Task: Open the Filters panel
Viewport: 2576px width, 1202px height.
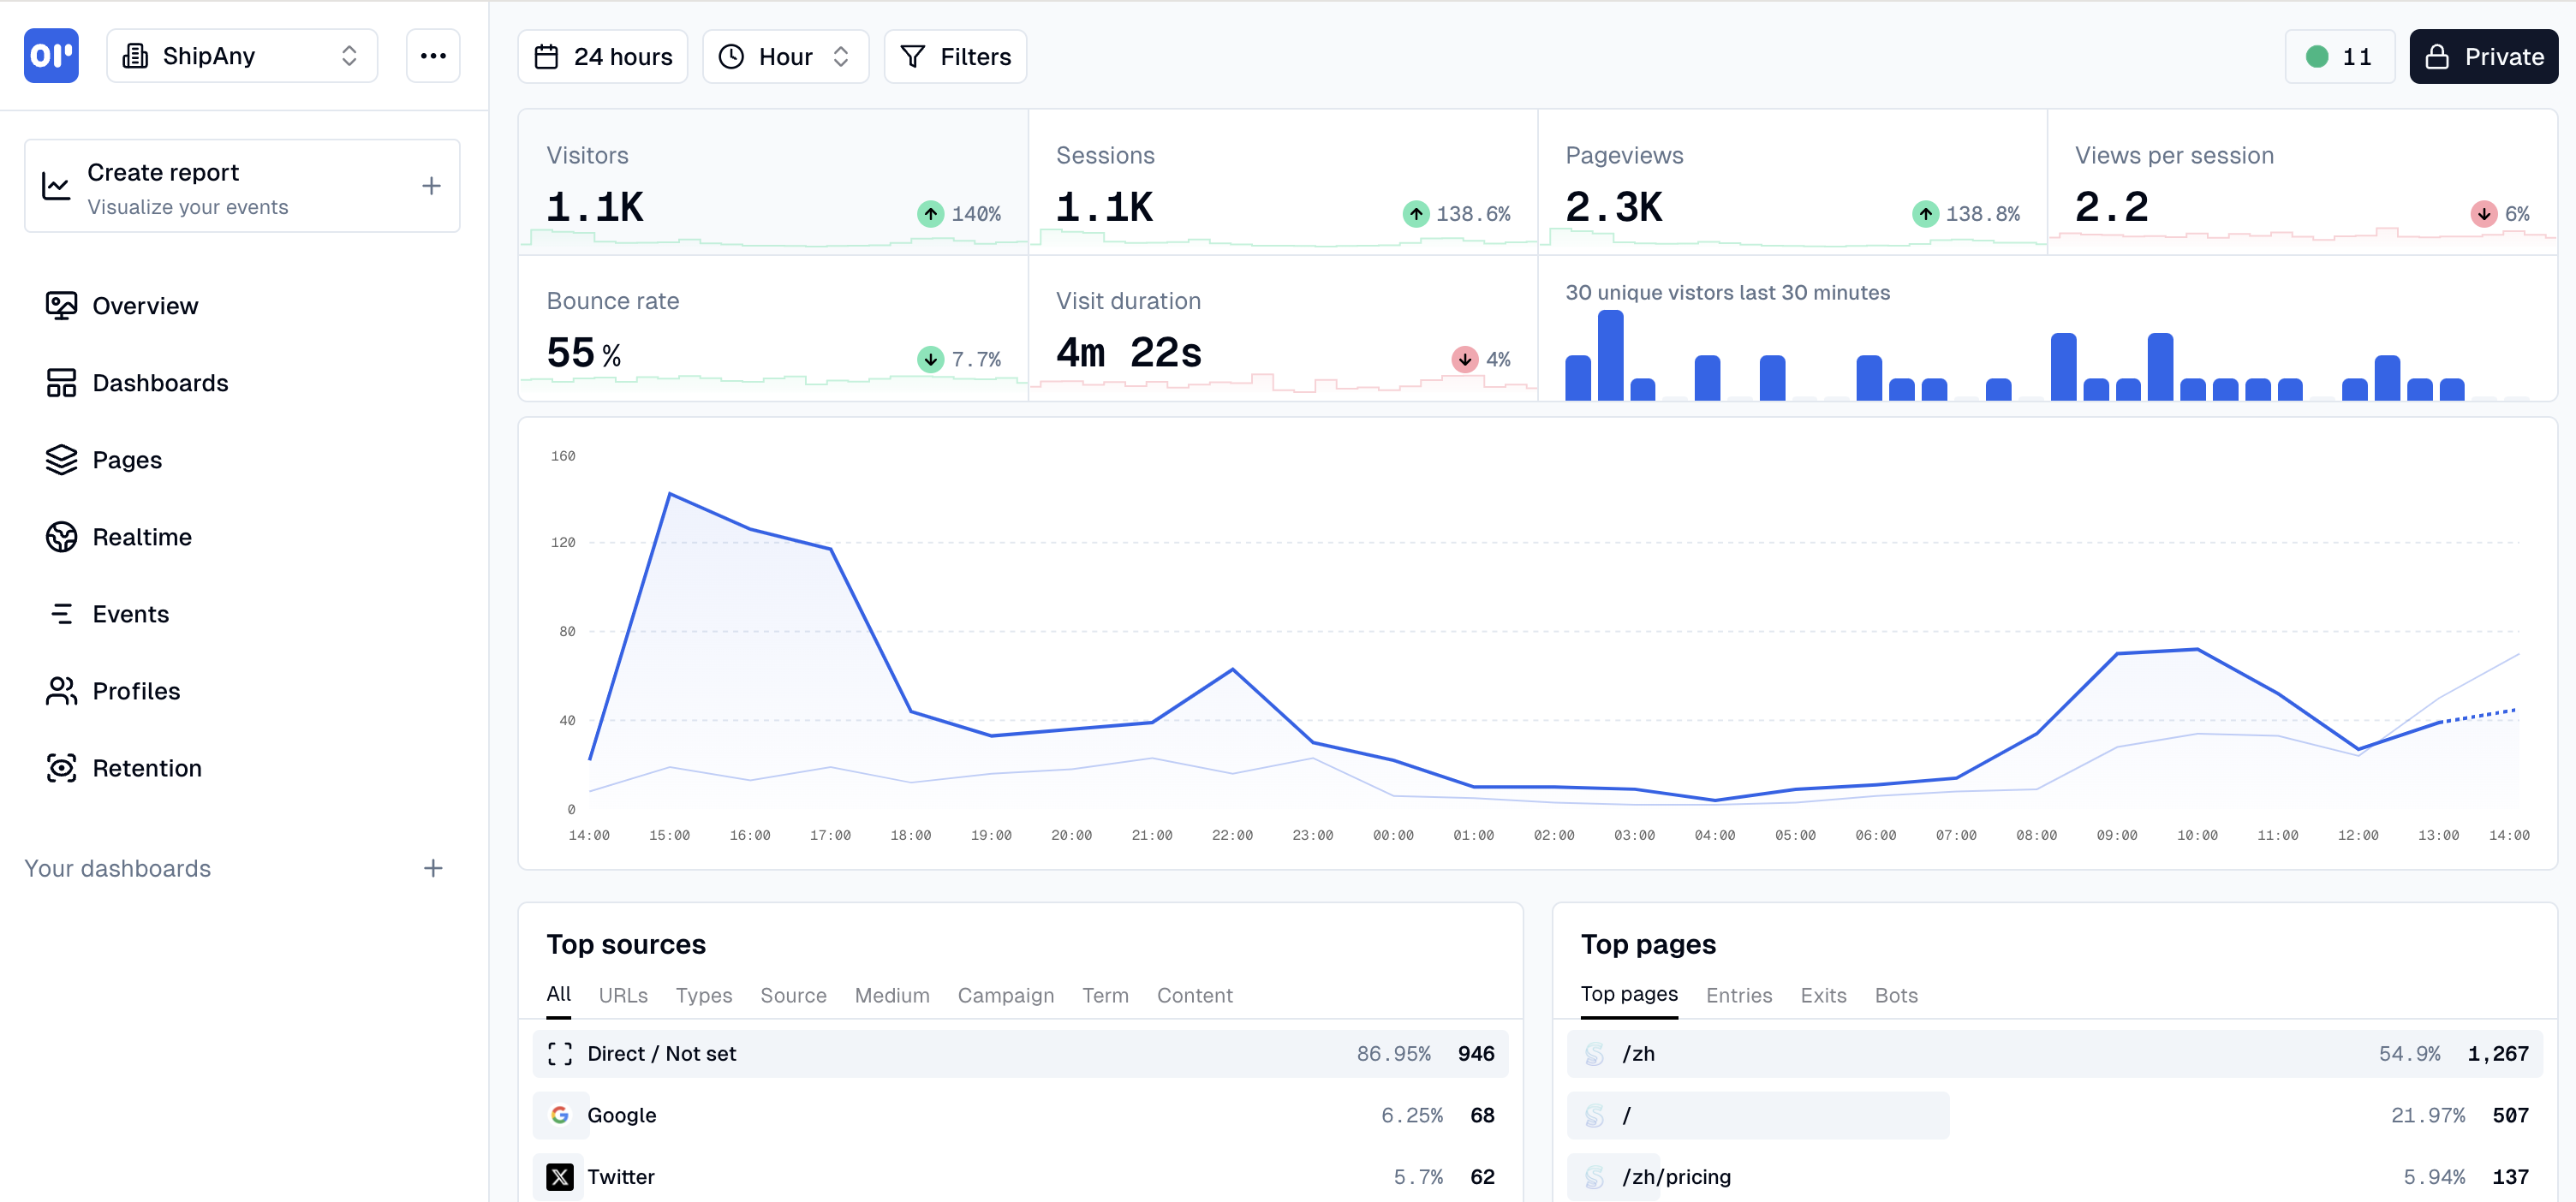Action: pyautogui.click(x=954, y=56)
